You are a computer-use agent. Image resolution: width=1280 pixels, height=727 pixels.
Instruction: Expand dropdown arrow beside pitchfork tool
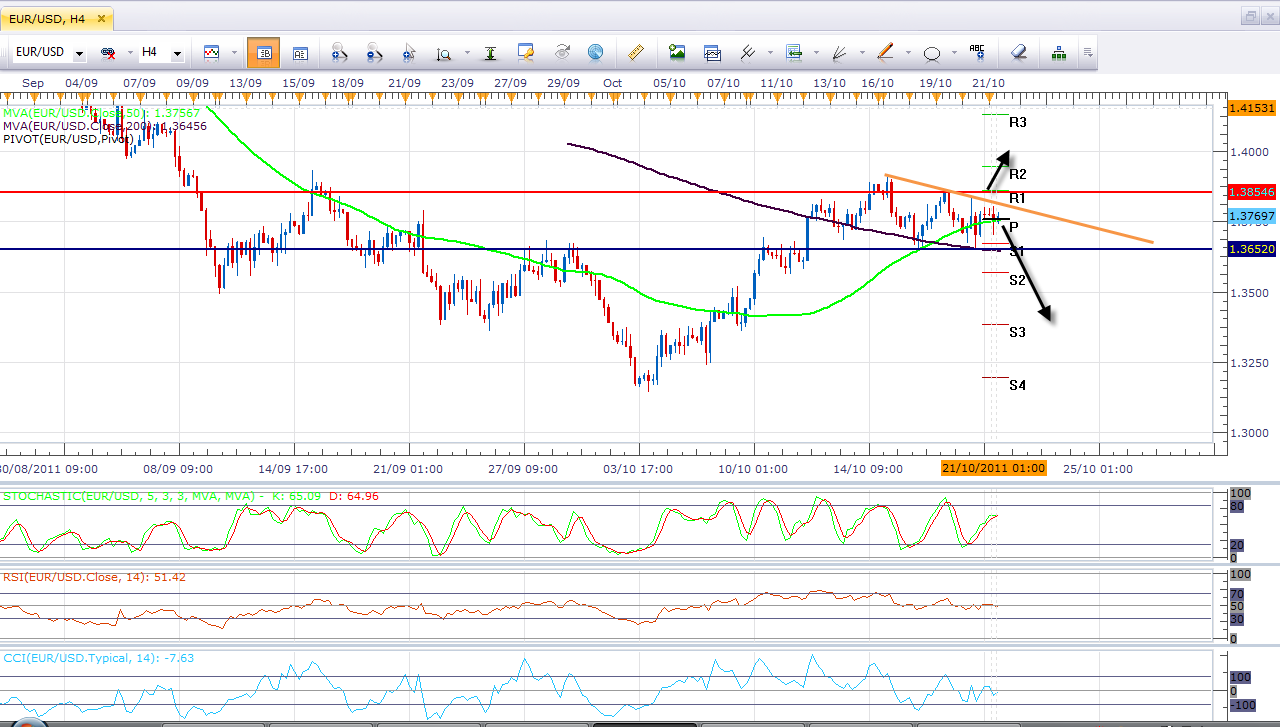769,53
